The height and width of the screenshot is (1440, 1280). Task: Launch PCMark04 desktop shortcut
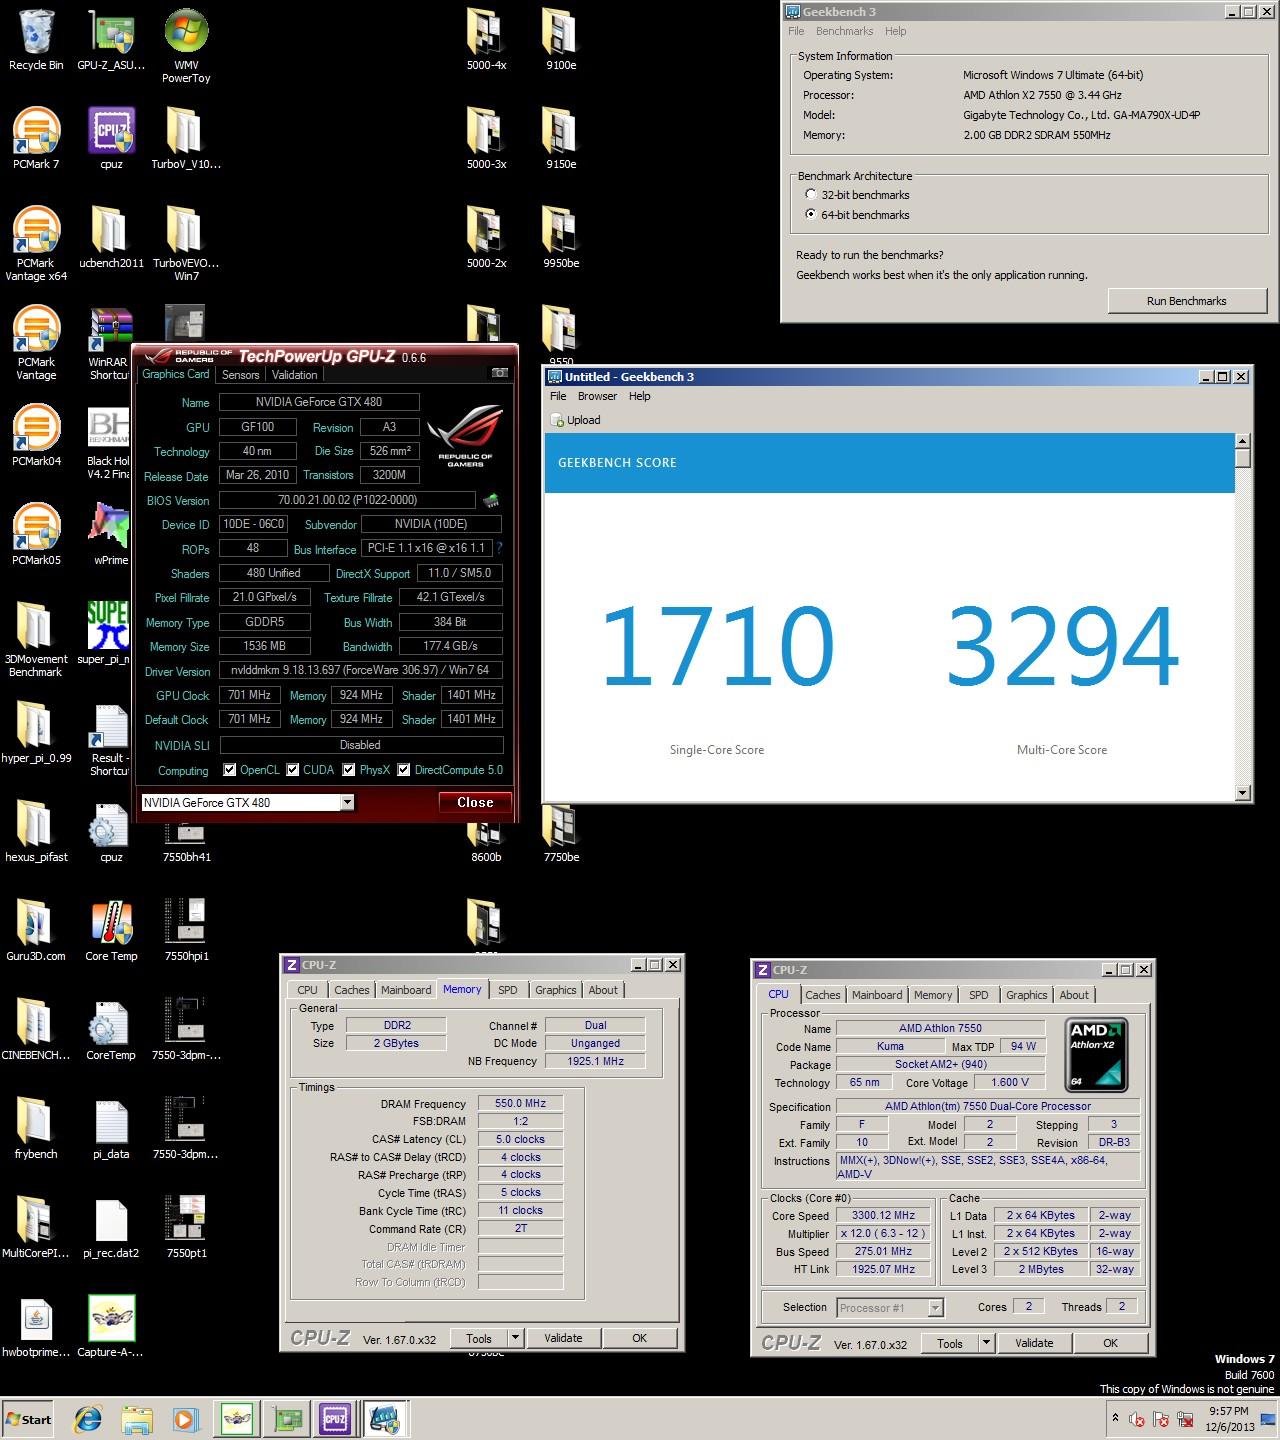tap(36, 436)
